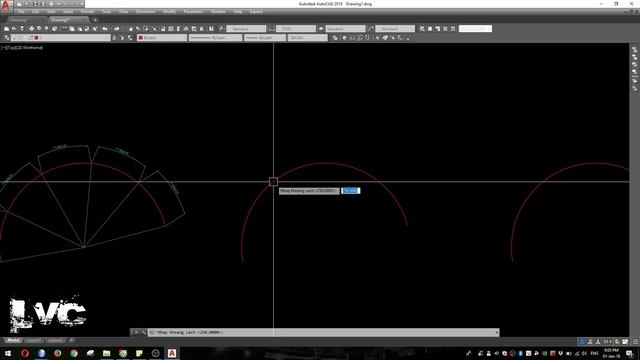This screenshot has height=360, width=640.
Task: Expand the command line history arrow
Action: (496, 333)
